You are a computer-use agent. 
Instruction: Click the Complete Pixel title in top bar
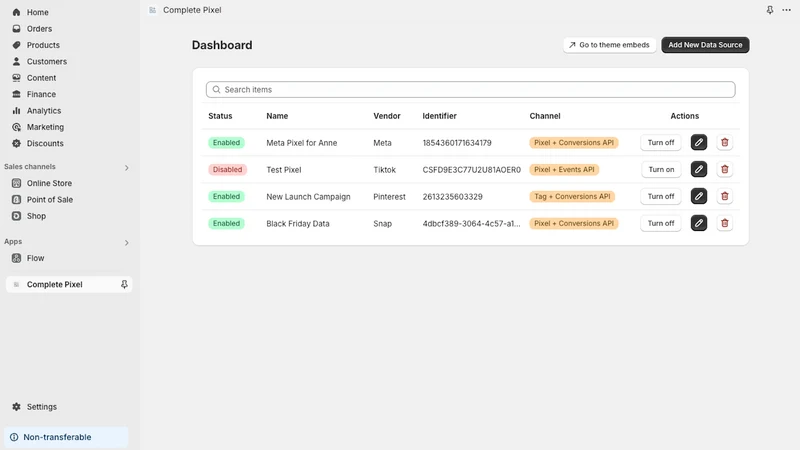192,10
